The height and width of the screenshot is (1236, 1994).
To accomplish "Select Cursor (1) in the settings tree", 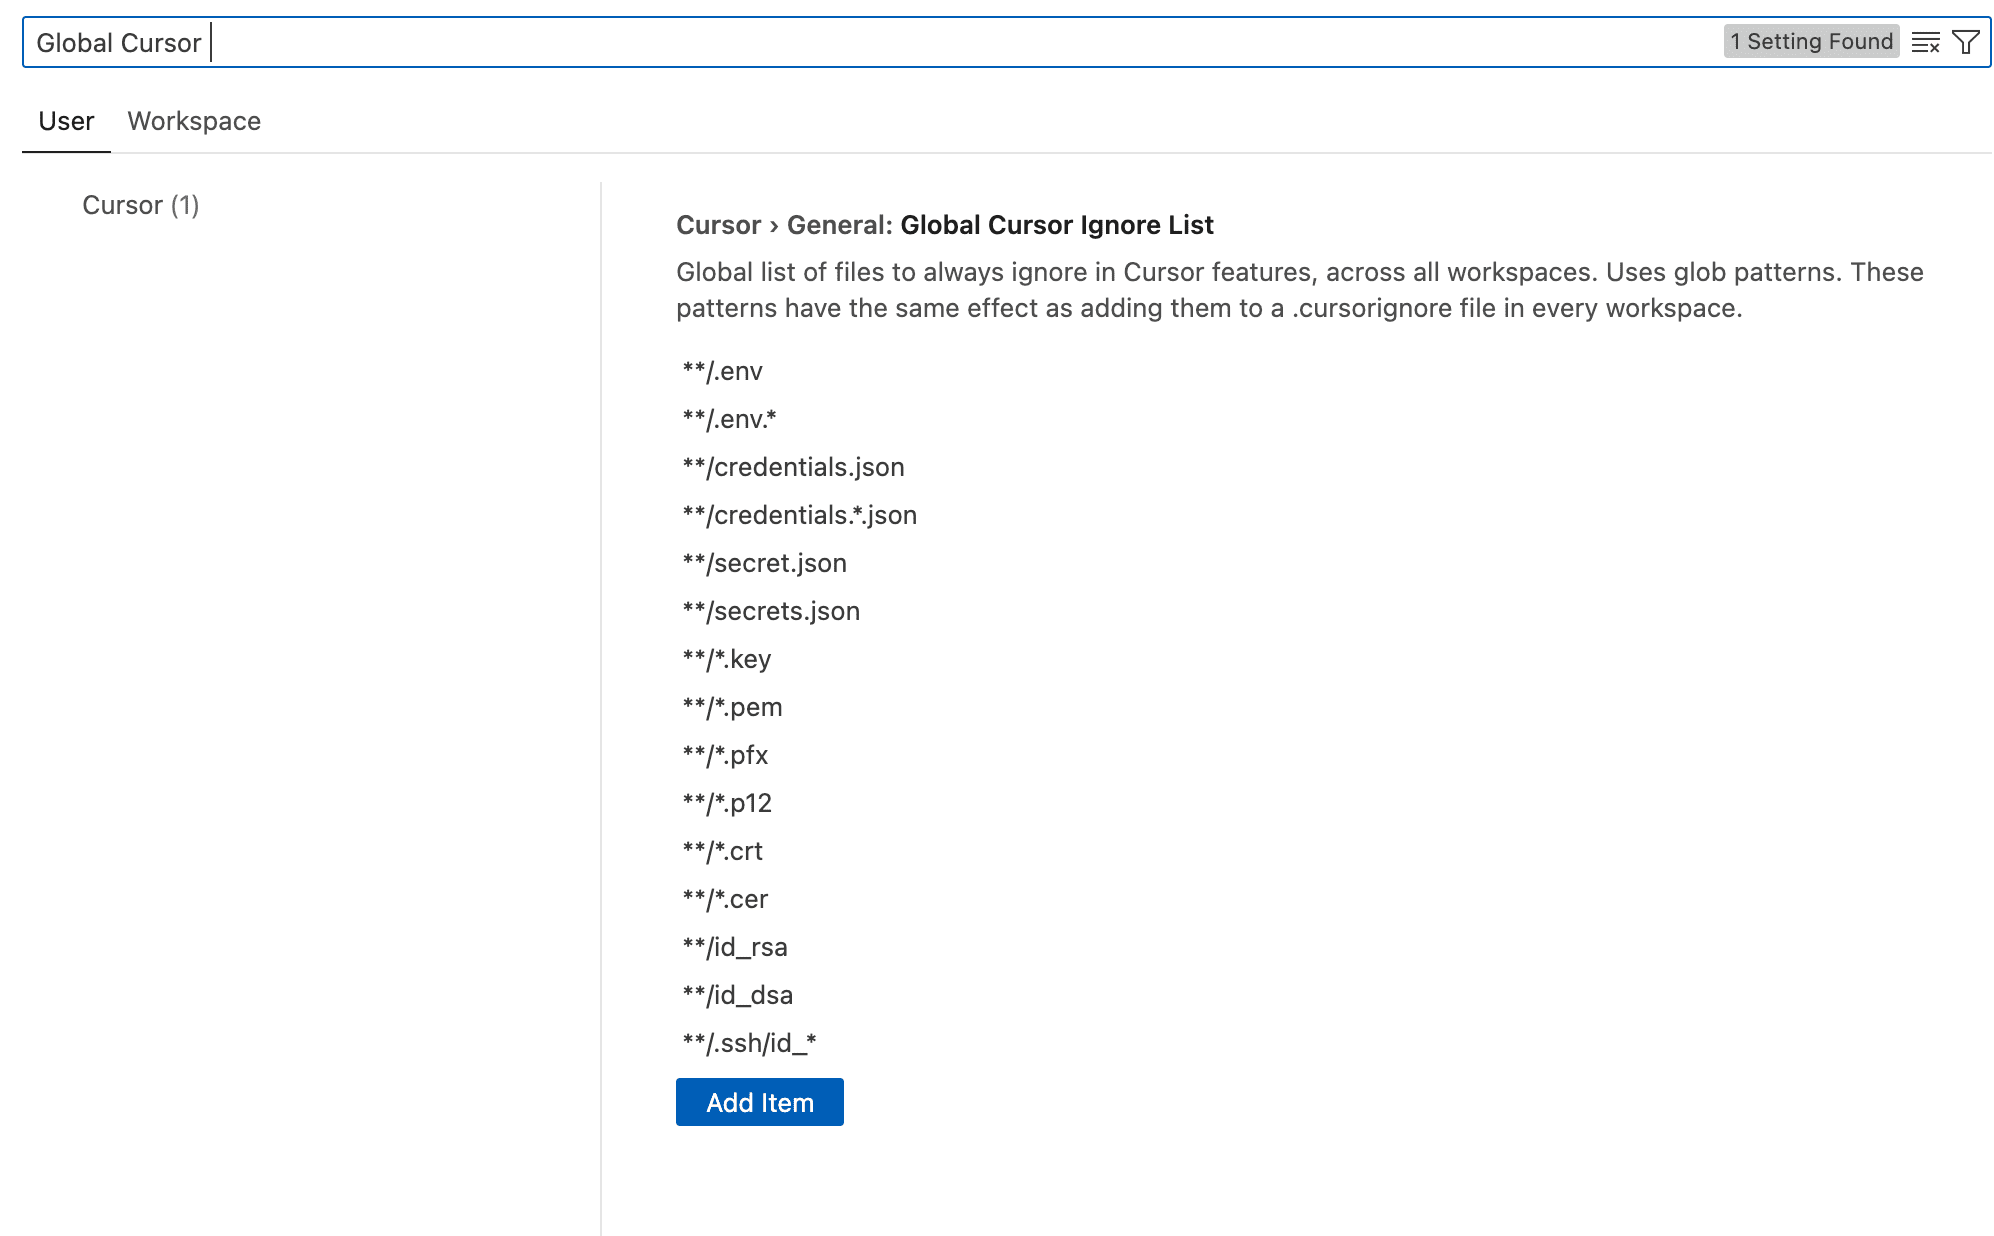I will 141,205.
